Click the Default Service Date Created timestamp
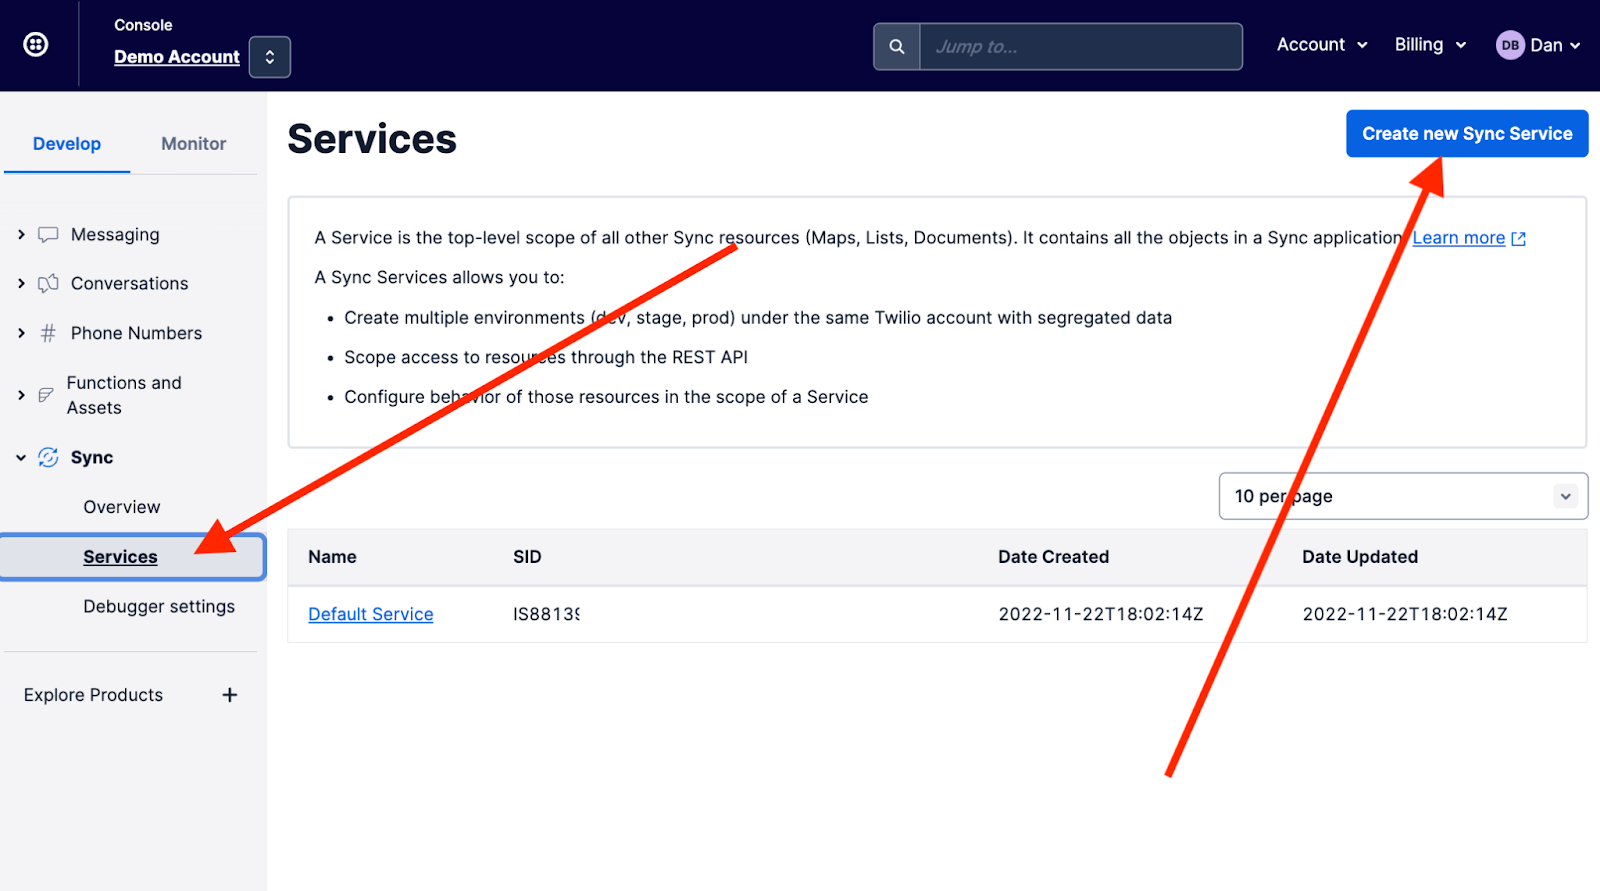 coord(1101,614)
